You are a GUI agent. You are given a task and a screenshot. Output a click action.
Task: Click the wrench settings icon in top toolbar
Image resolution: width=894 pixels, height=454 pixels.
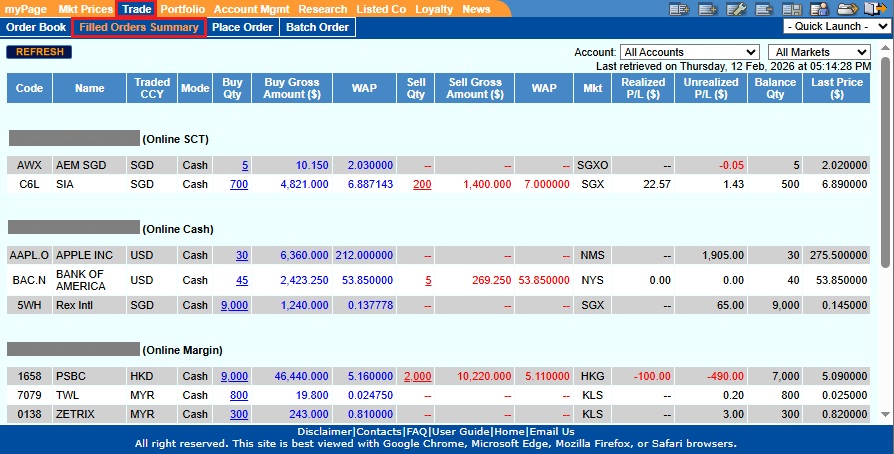tap(736, 9)
